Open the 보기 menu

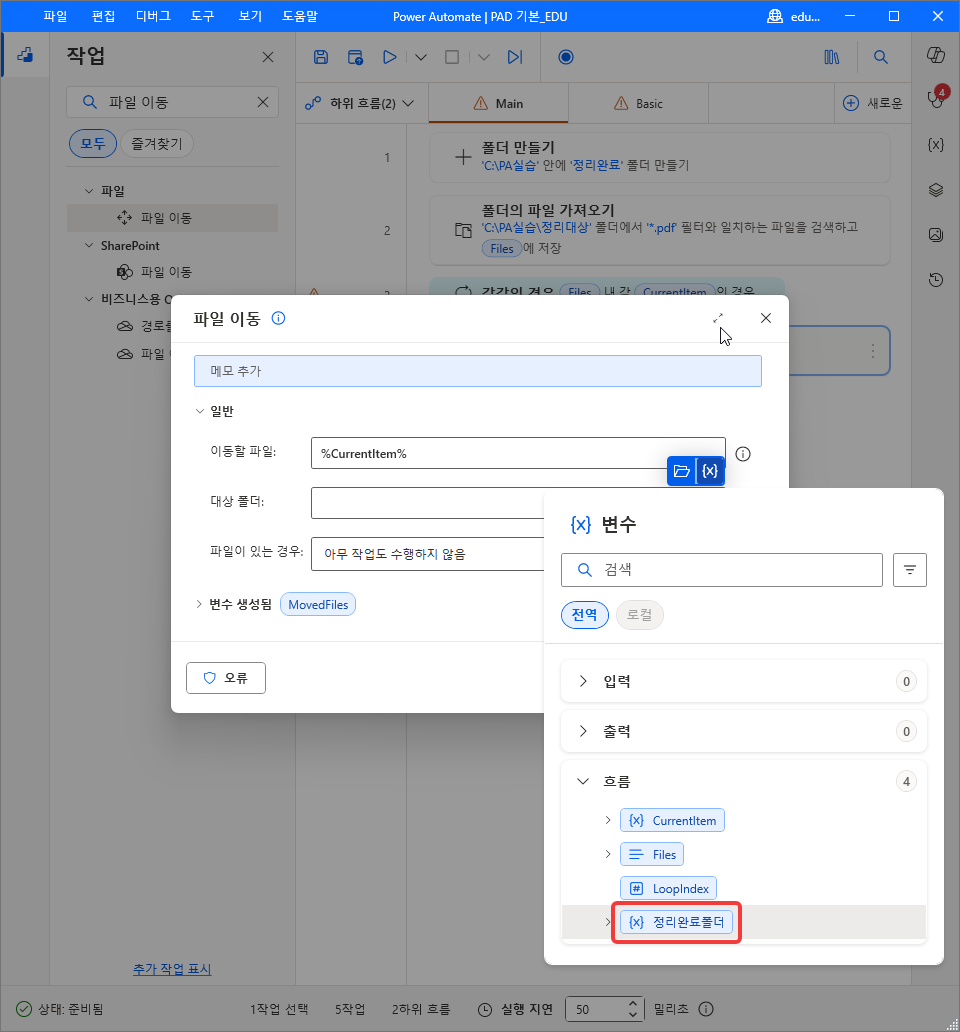tap(250, 16)
